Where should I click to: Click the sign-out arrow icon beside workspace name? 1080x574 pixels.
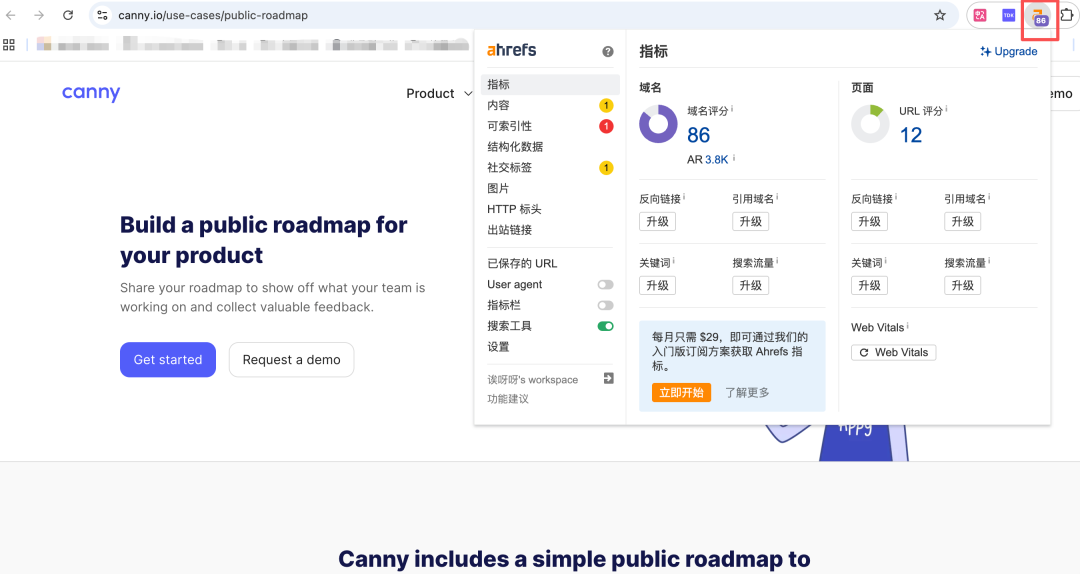pos(608,379)
